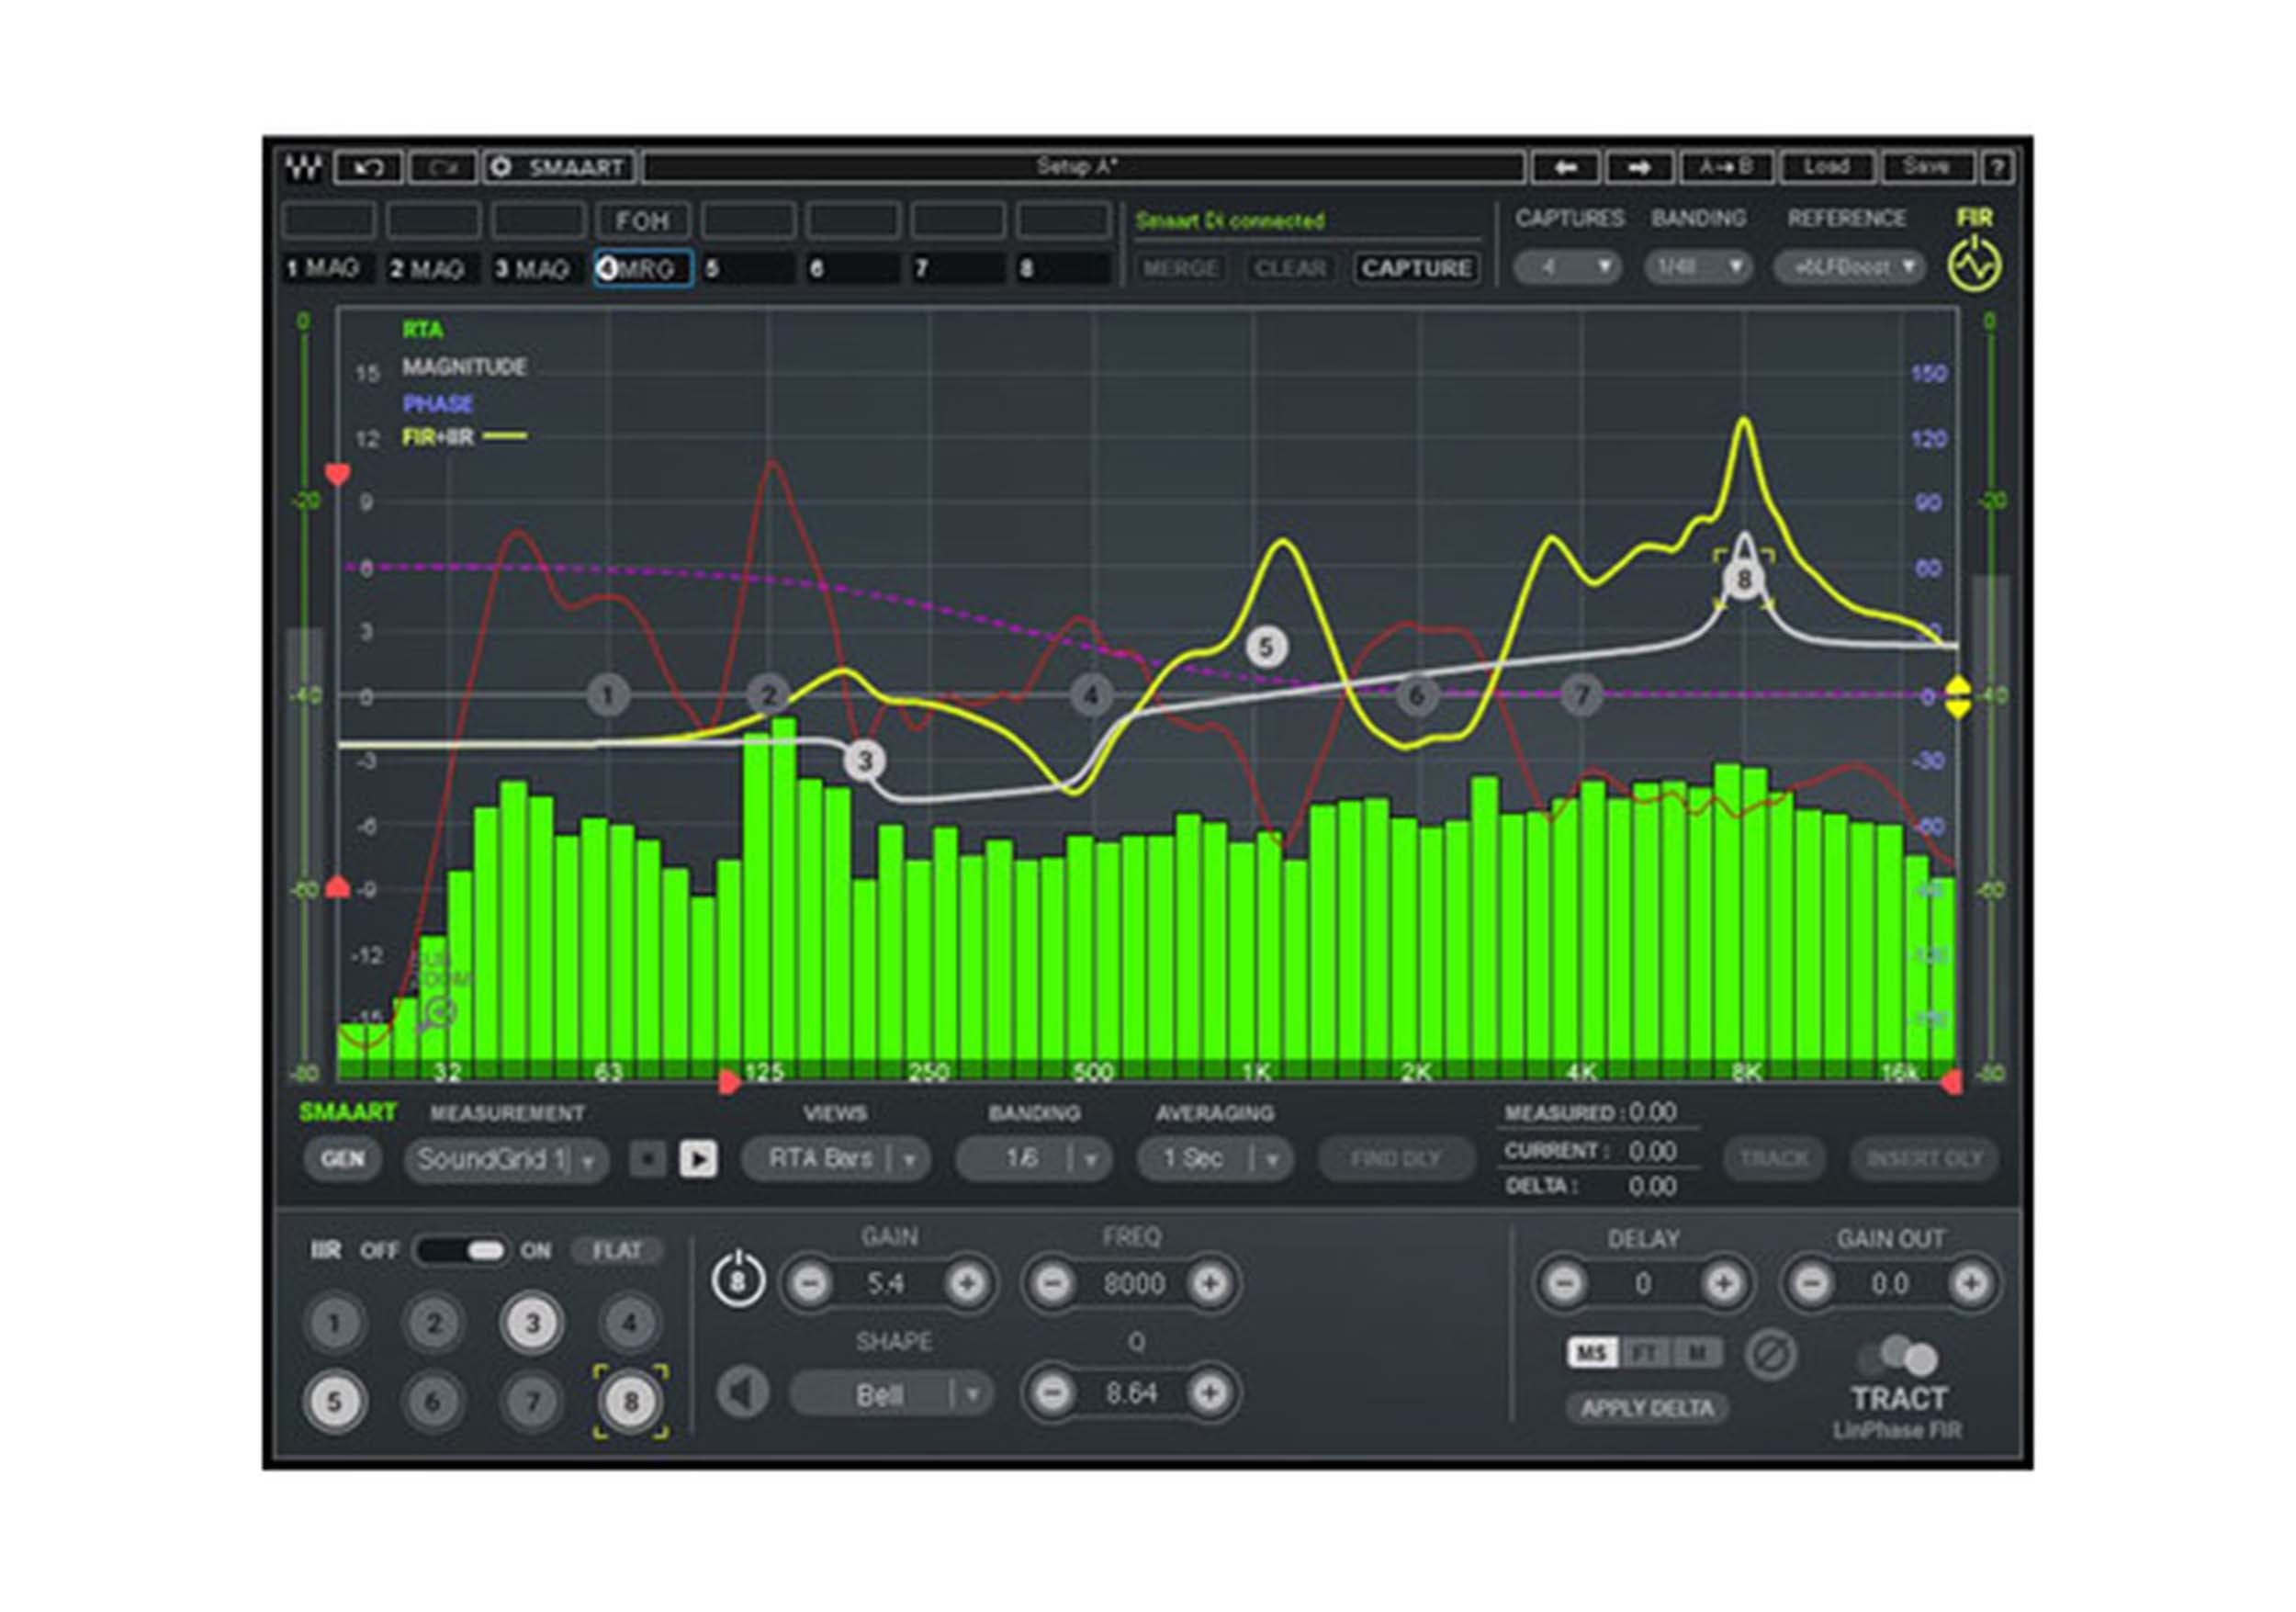The image size is (2296, 1612).
Task: Increase band gain with plus button
Action: tap(967, 1283)
